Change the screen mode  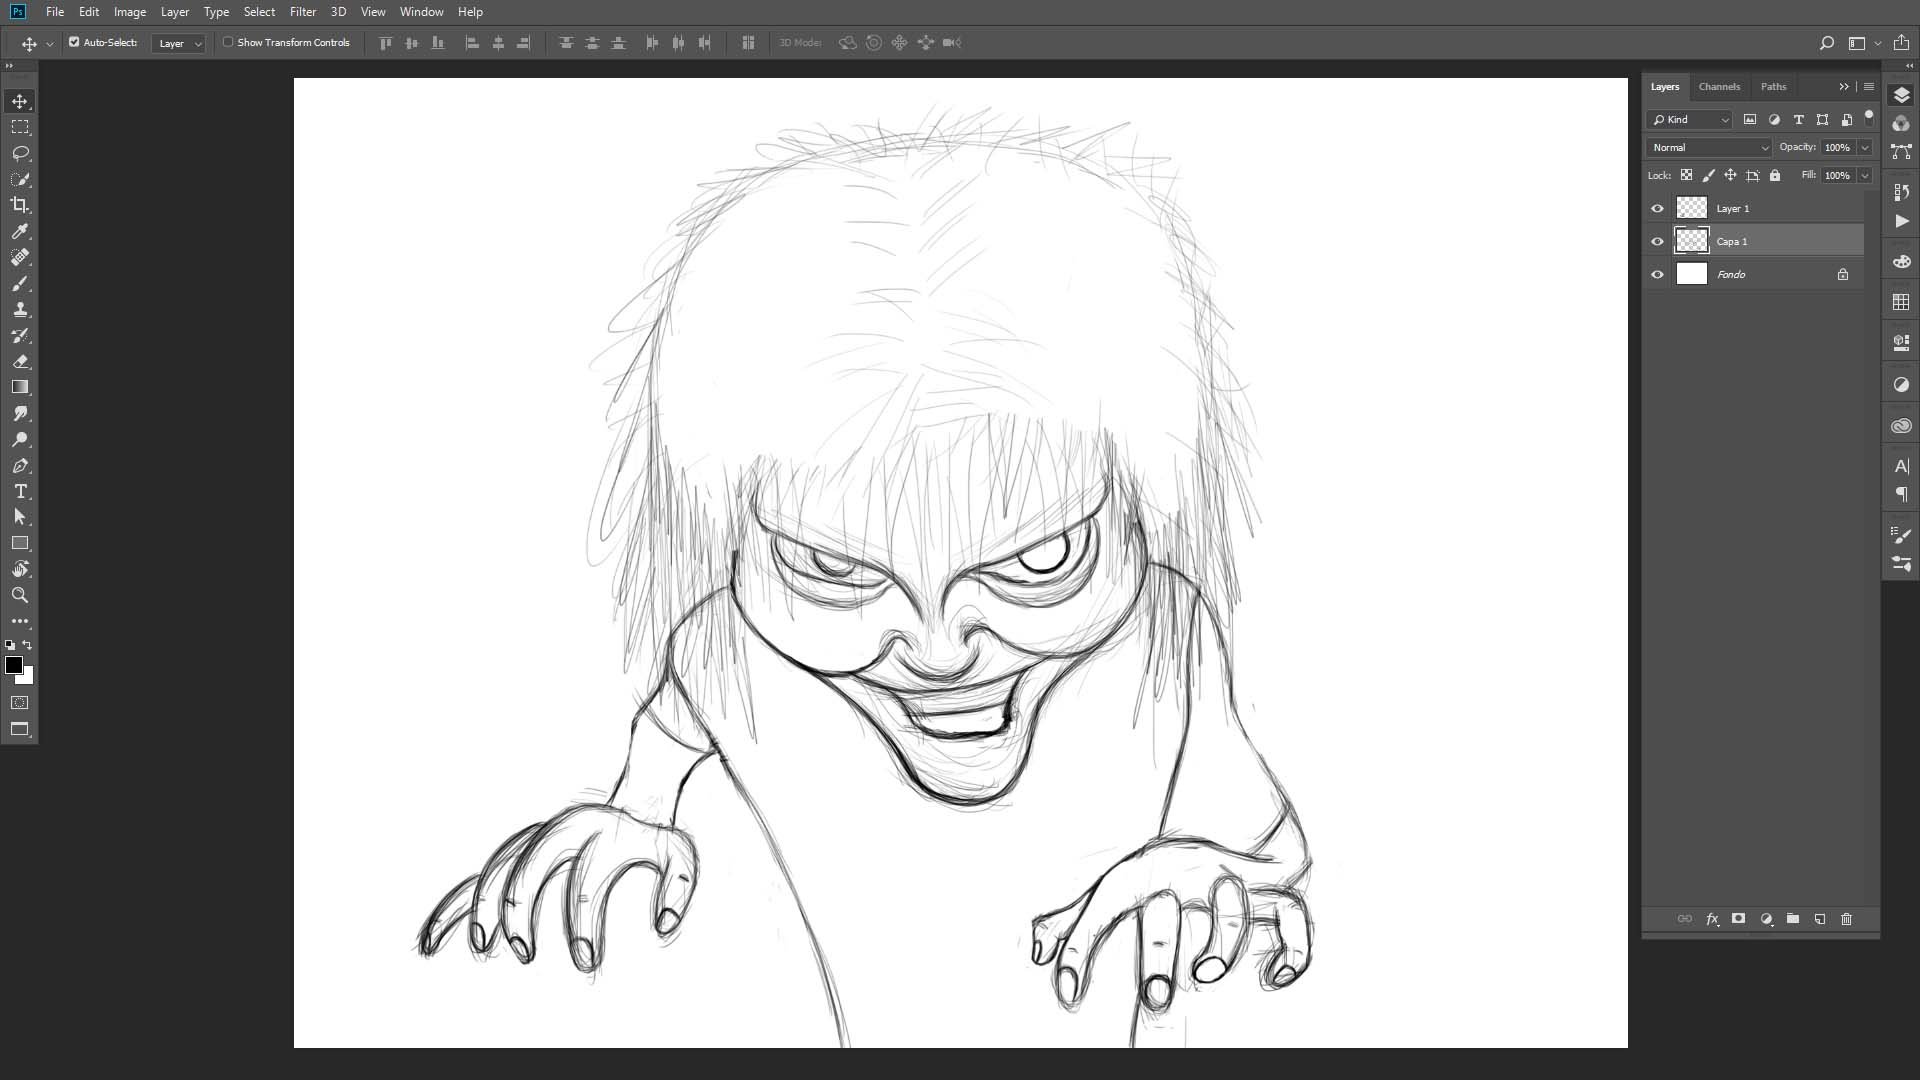point(20,729)
